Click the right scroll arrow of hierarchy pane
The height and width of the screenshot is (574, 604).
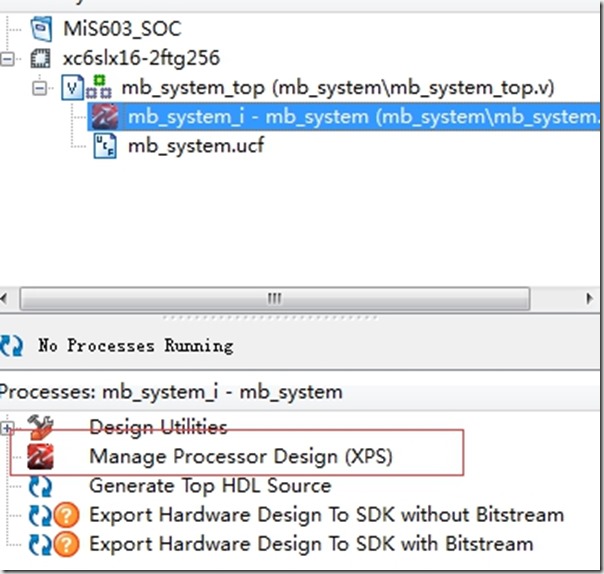[x=589, y=299]
